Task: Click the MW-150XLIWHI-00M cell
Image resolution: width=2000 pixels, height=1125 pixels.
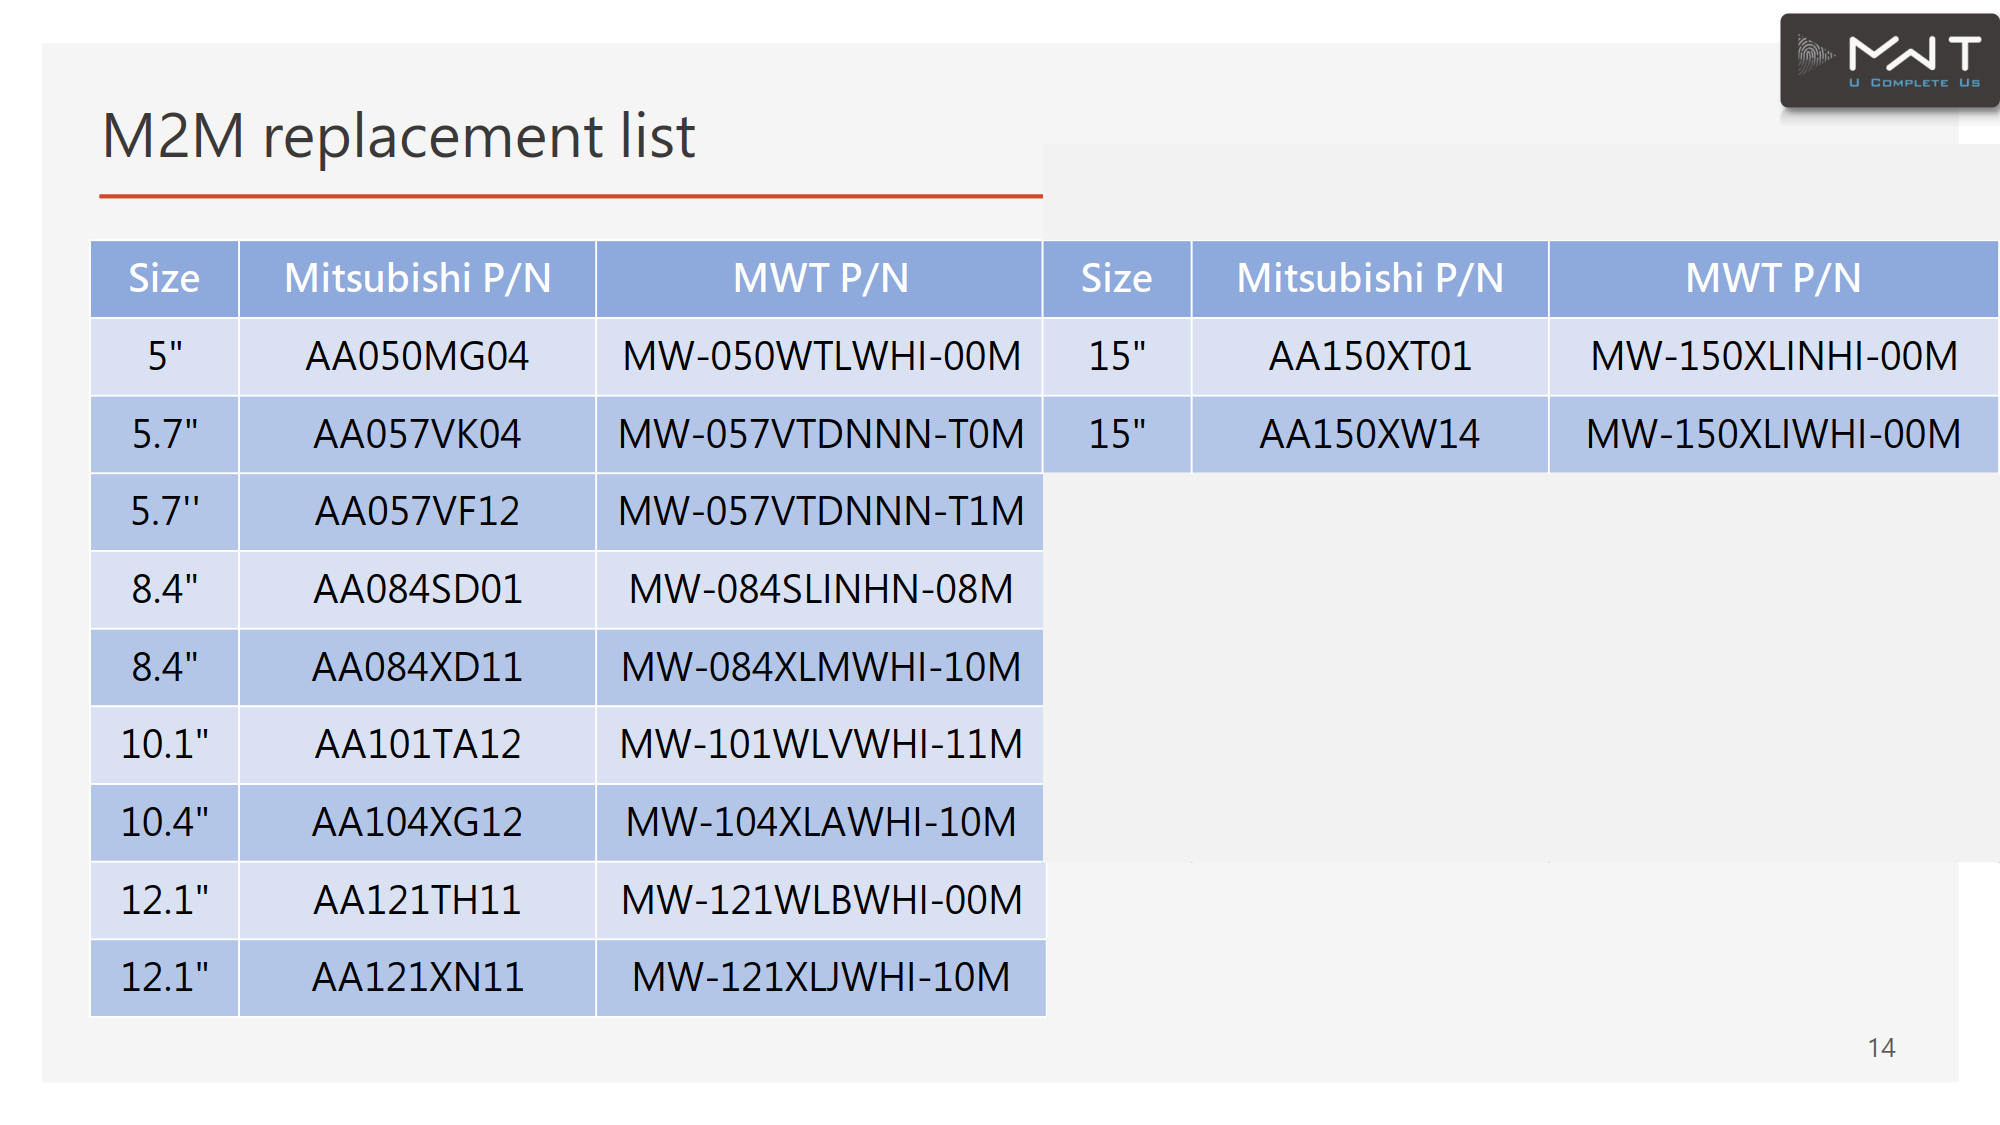Action: (x=1773, y=434)
